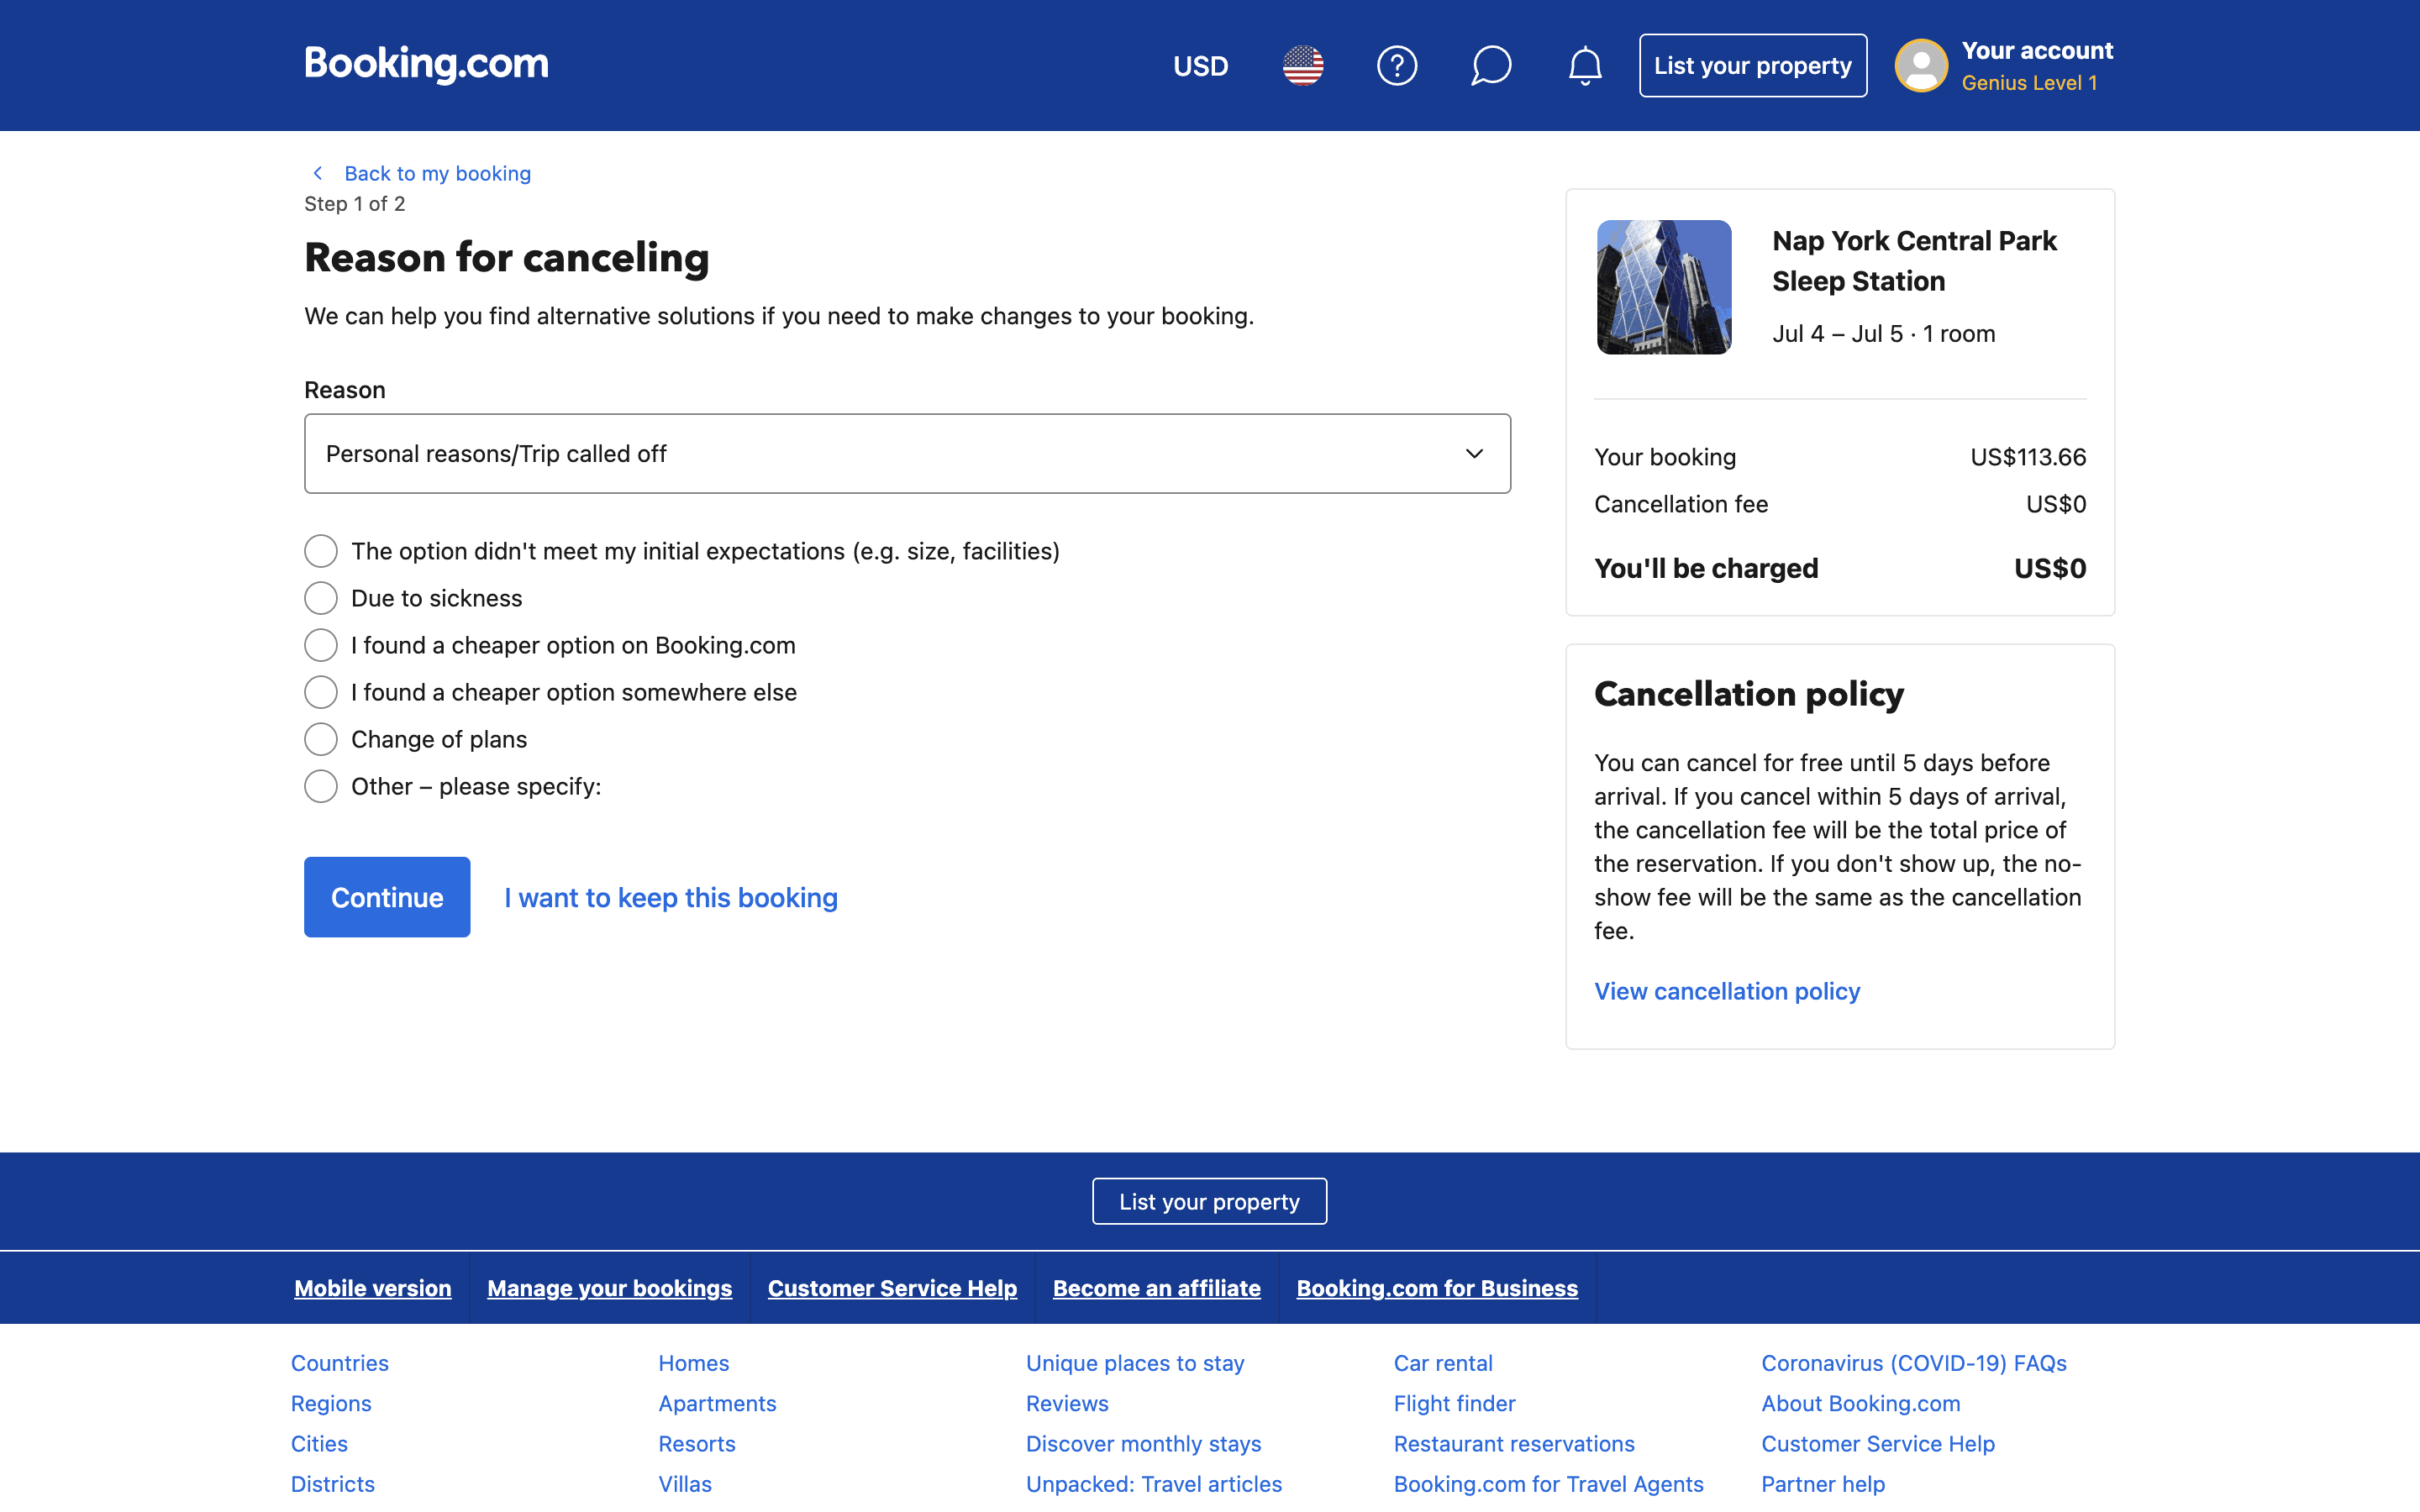Viewport: 2420px width, 1512px height.
Task: Open 'Customer Service Help' footer tab
Action: [892, 1288]
